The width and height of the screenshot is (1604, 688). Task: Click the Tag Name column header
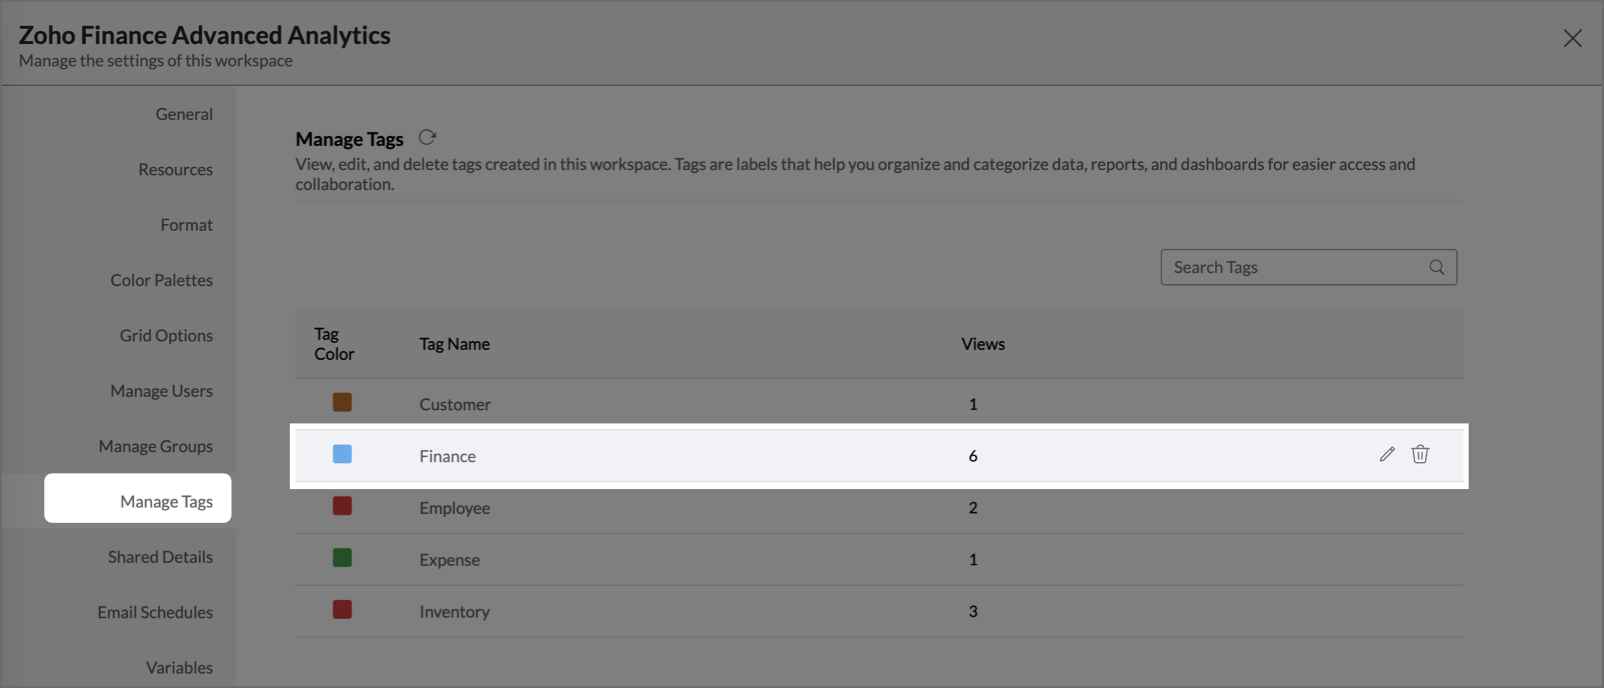point(454,344)
